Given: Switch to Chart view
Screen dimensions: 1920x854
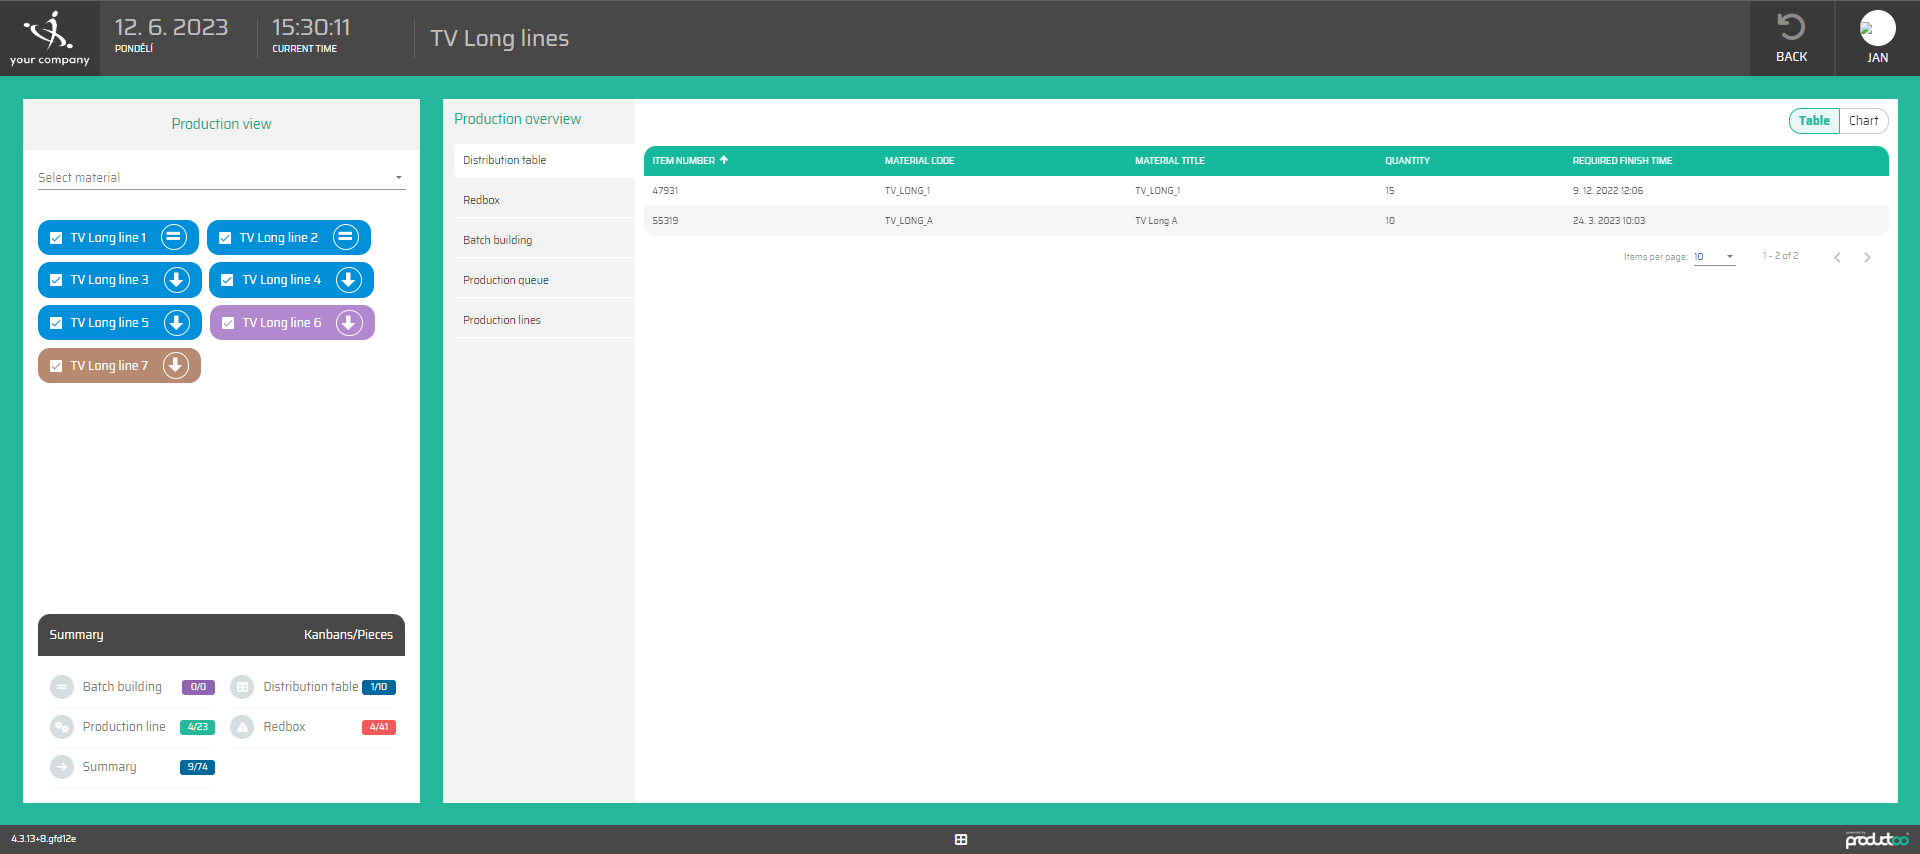Looking at the screenshot, I should click(1863, 121).
